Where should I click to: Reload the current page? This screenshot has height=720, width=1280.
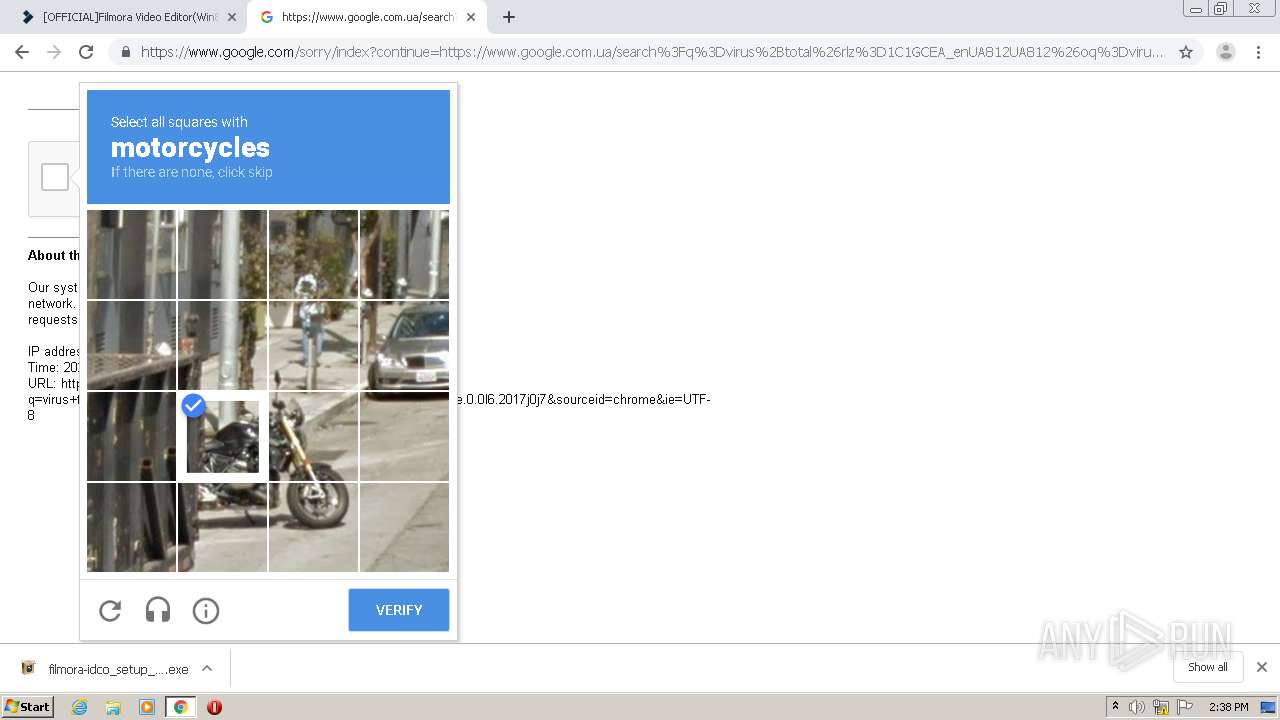tap(86, 52)
